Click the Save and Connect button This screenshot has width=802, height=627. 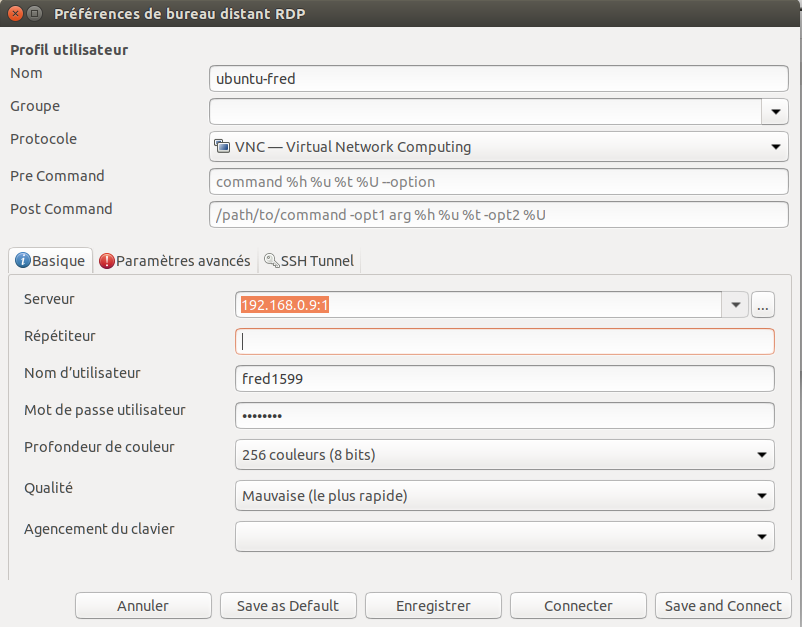(x=723, y=606)
